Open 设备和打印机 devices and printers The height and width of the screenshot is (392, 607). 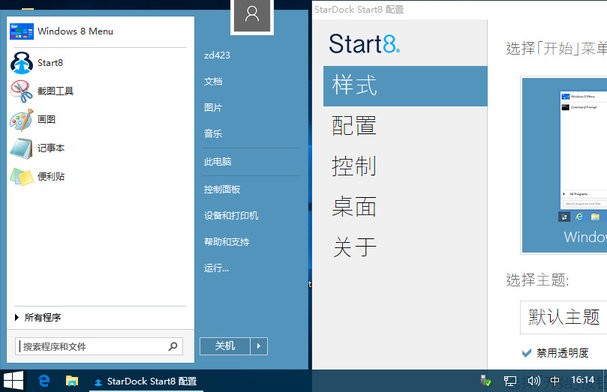point(231,216)
